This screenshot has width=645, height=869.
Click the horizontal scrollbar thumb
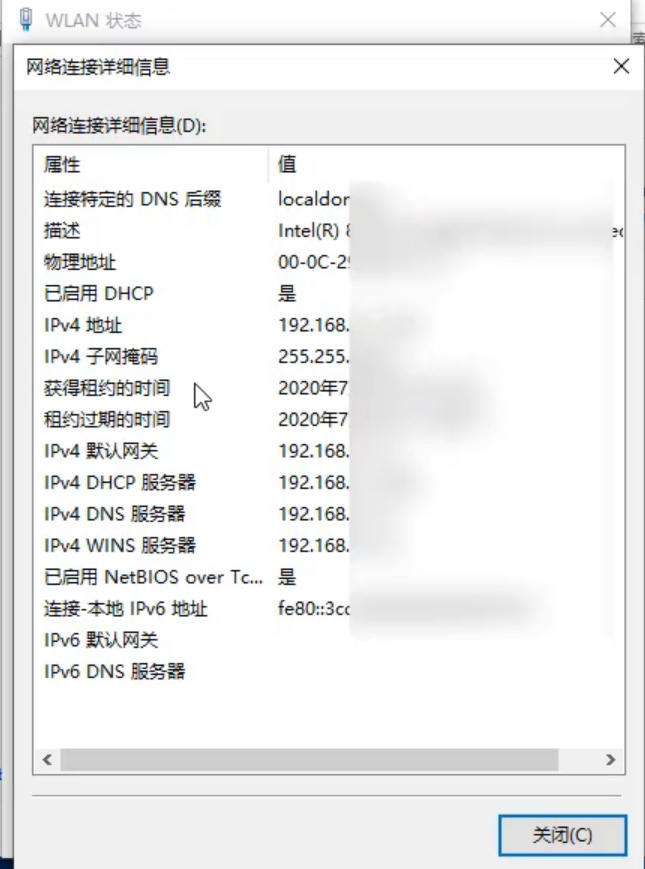(309, 759)
